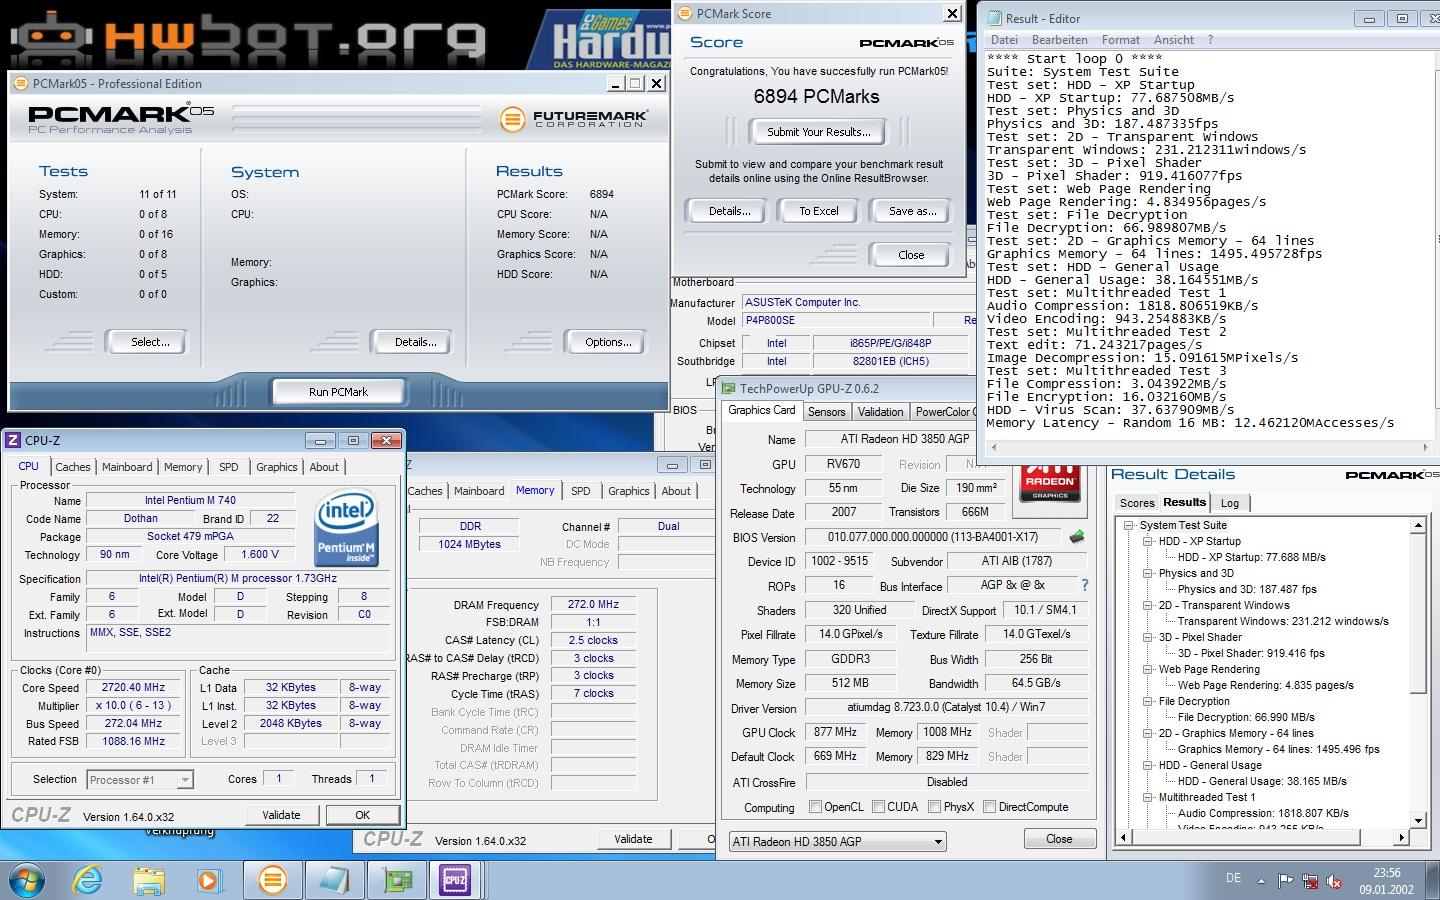
Task: Open the Format menu in Editor
Action: 1120,40
